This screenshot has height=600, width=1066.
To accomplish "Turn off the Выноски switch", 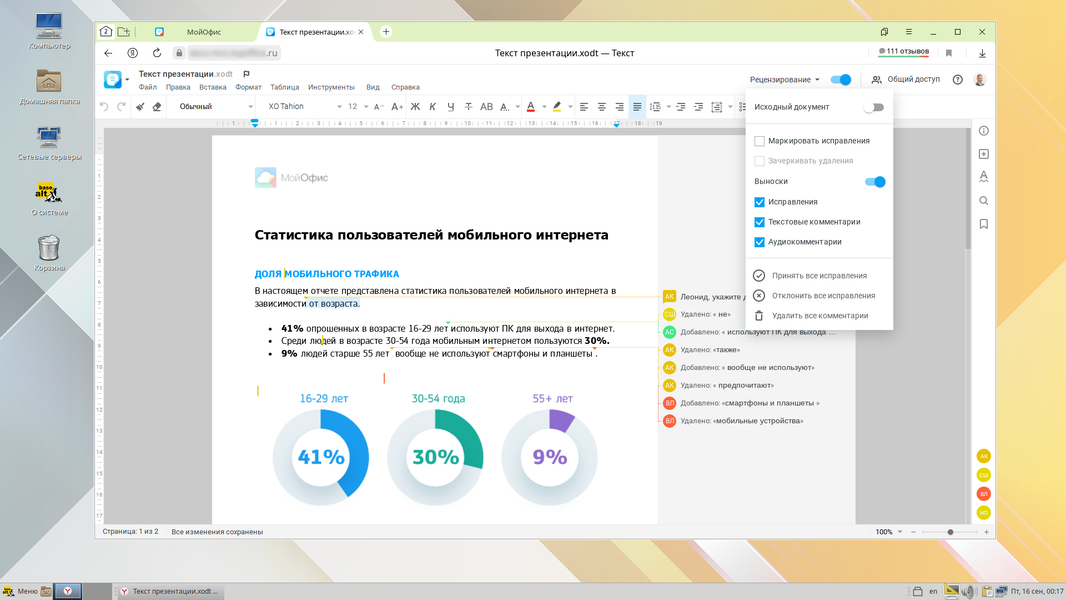I will coord(875,181).
